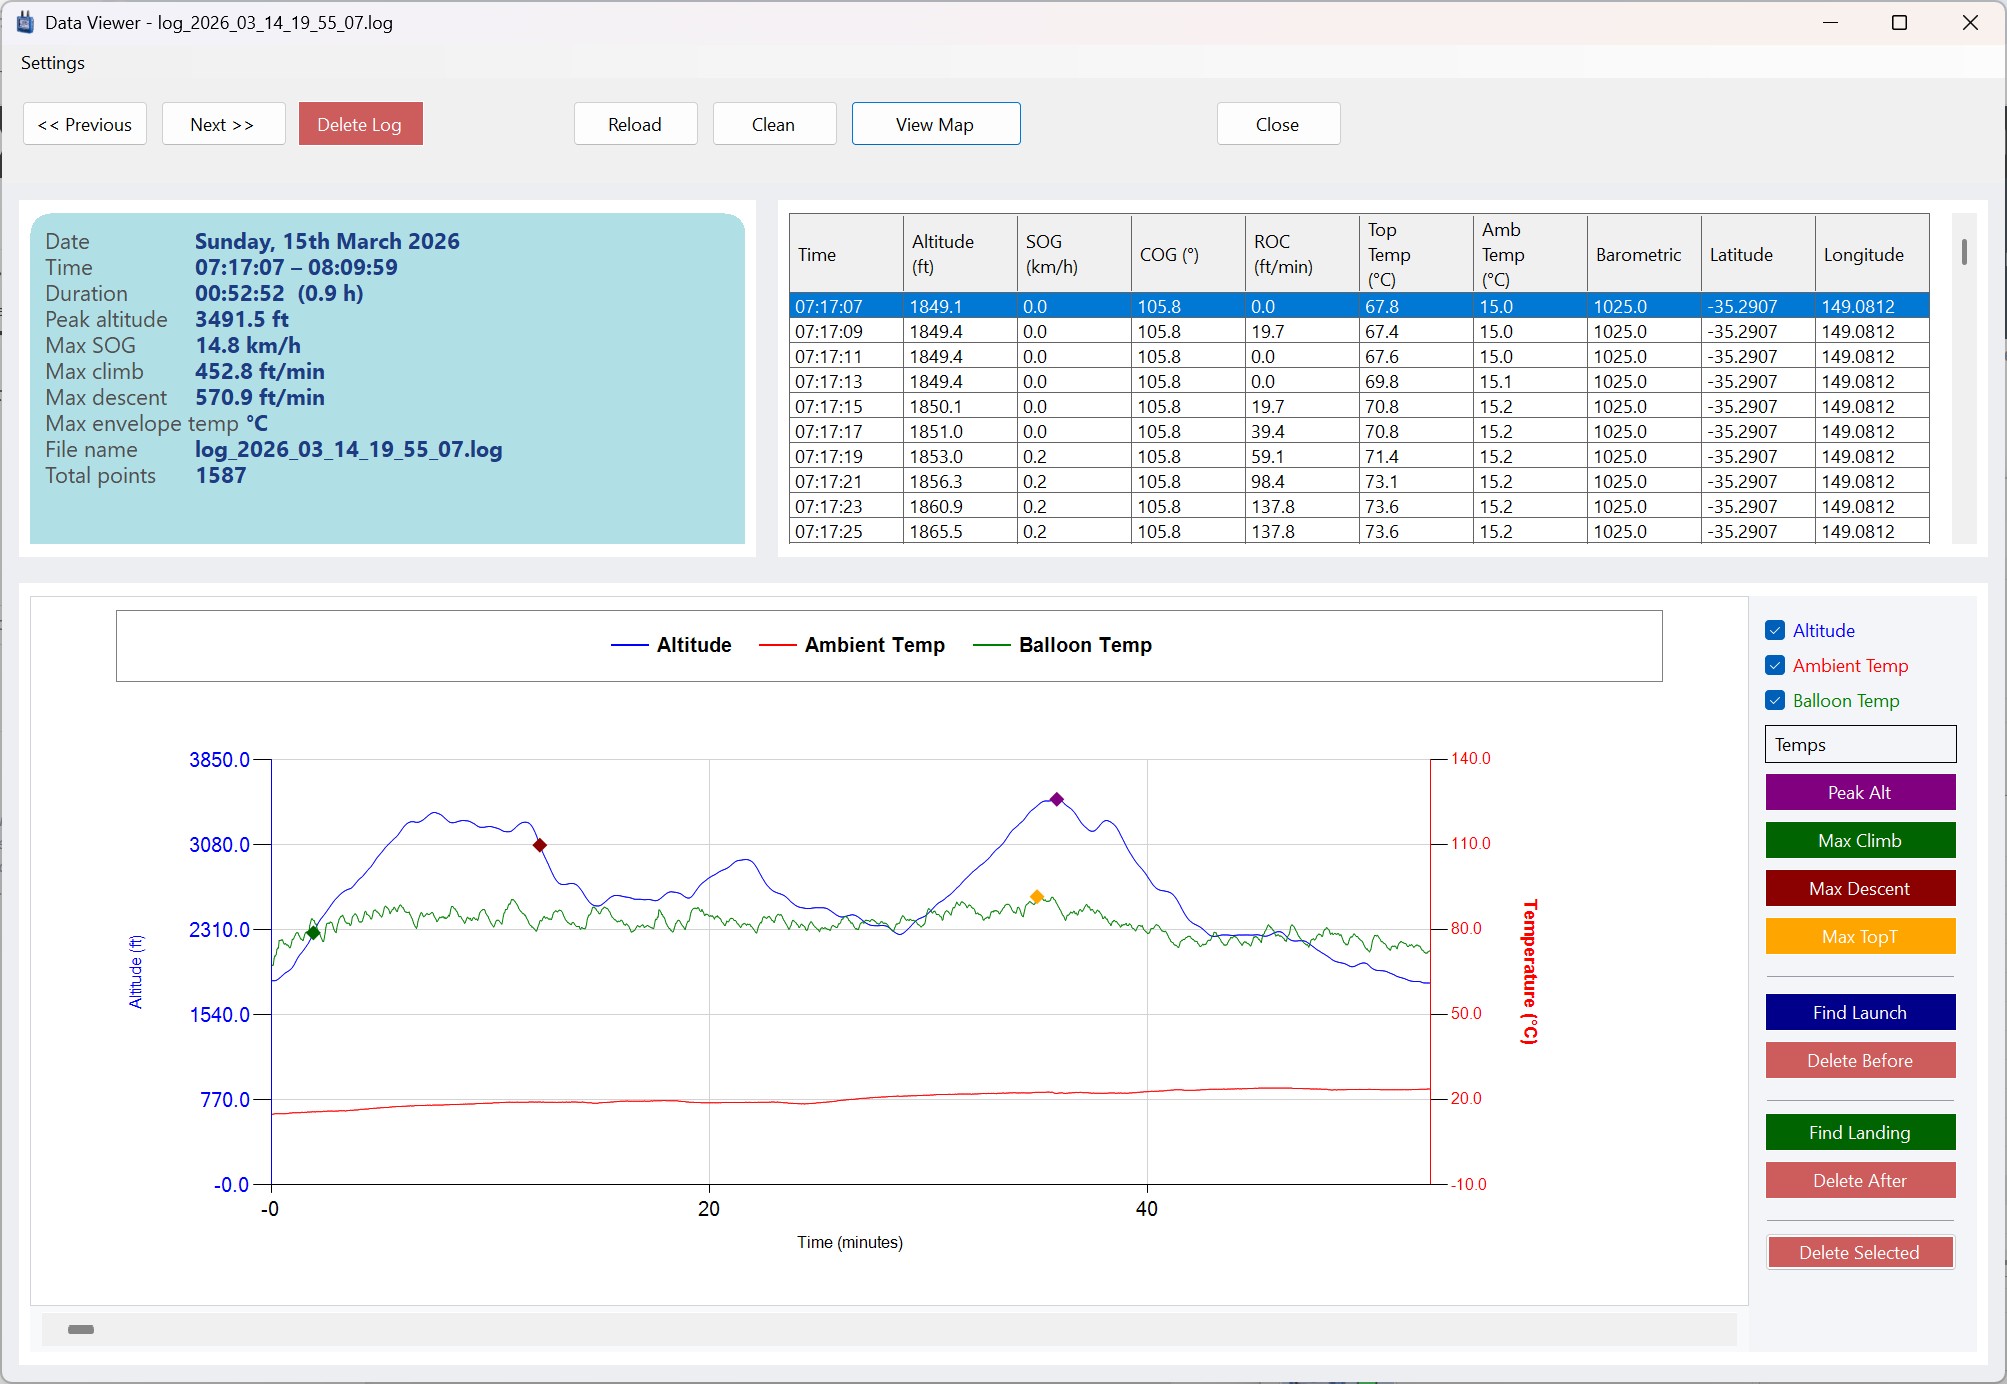Click the ROC (ft/min) column header
This screenshot has width=2007, height=1384.
[x=1302, y=254]
